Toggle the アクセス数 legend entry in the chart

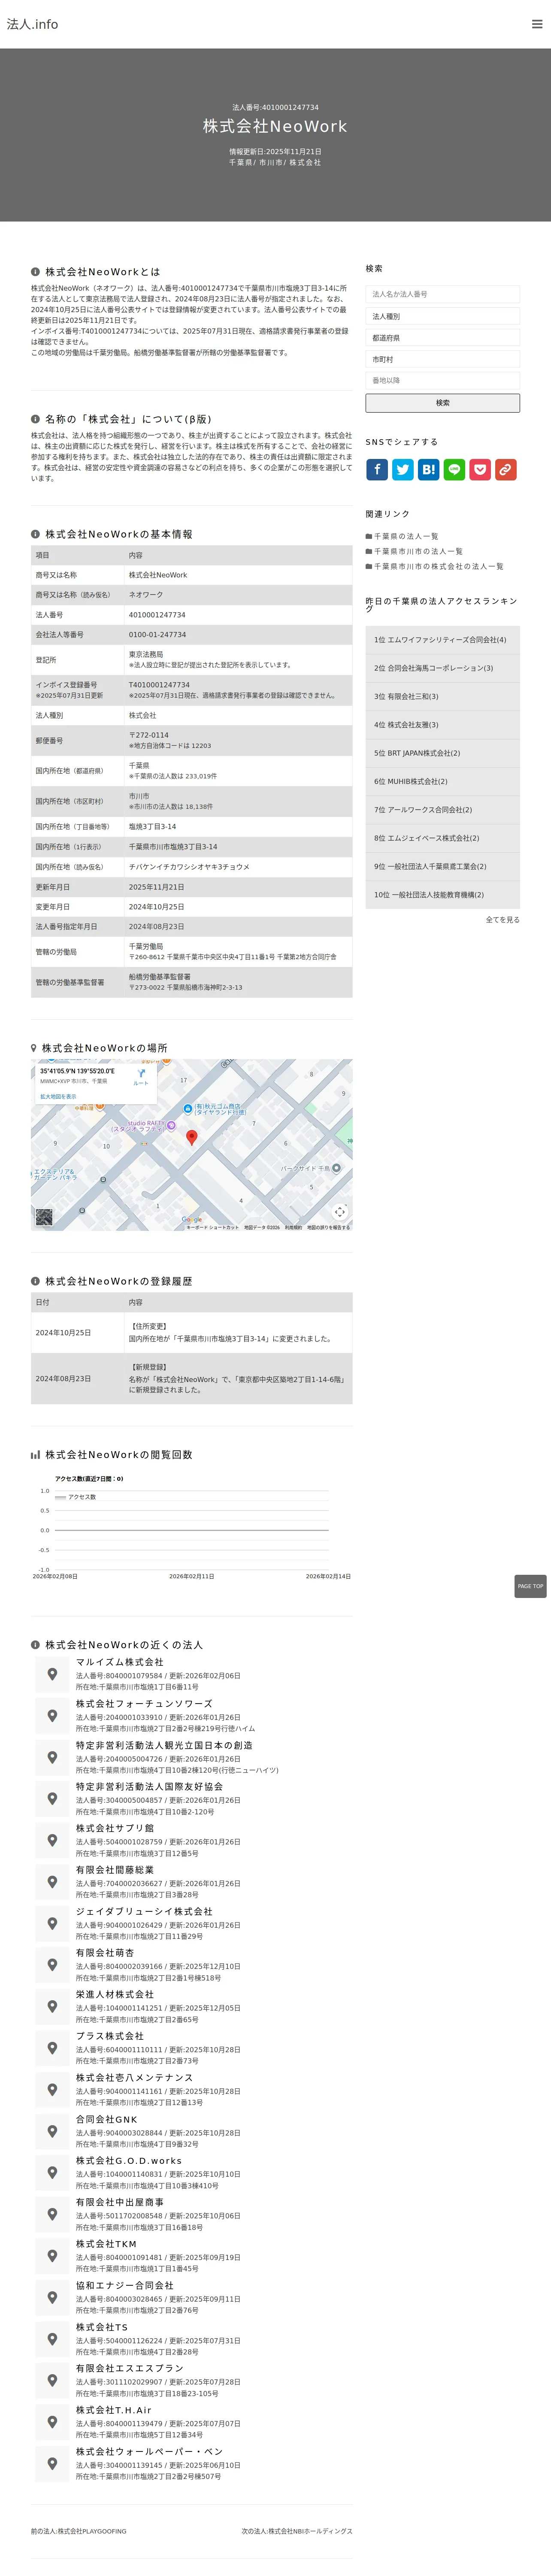(x=76, y=1497)
